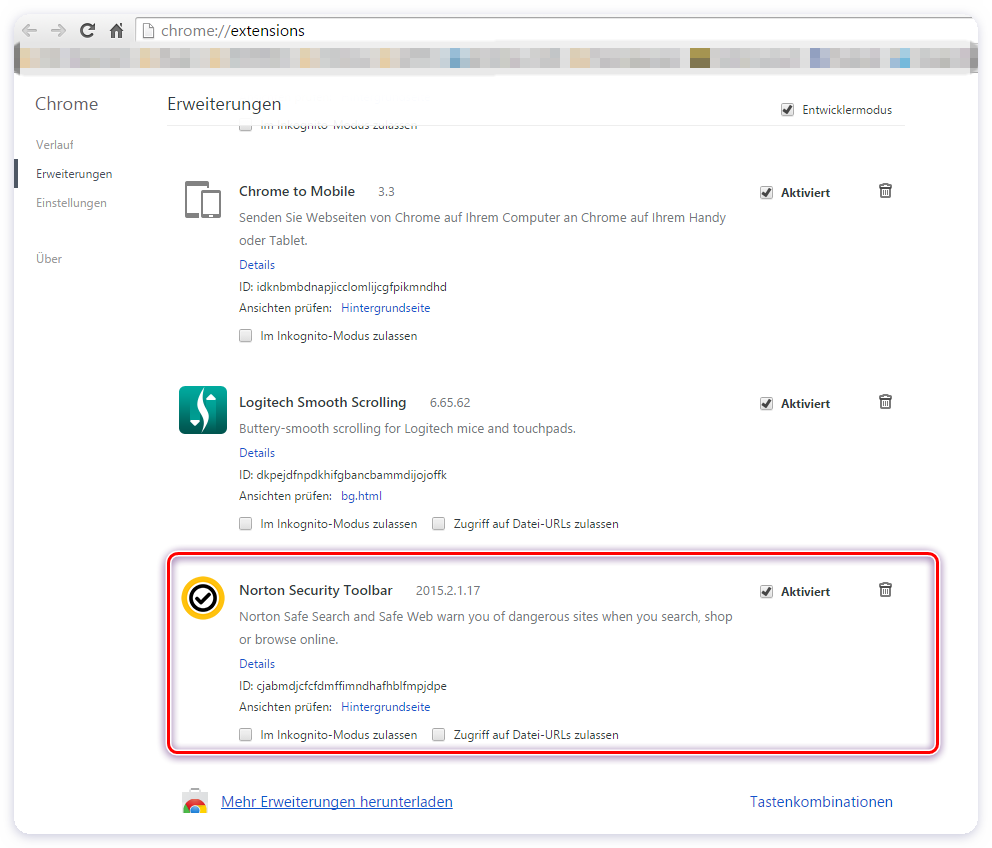
Task: Click version number 6.65.62
Action: (450, 402)
